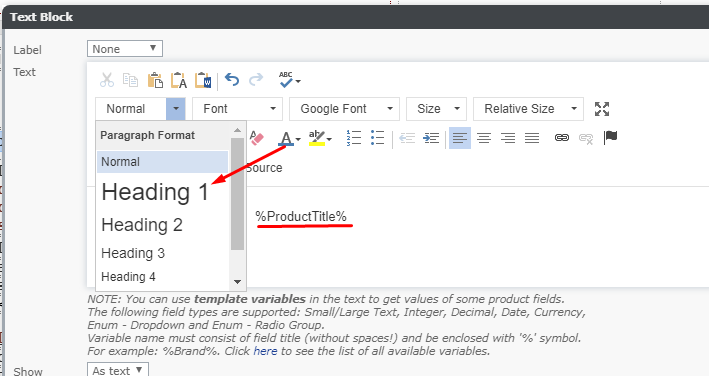Open the text color A picker

[289, 138]
